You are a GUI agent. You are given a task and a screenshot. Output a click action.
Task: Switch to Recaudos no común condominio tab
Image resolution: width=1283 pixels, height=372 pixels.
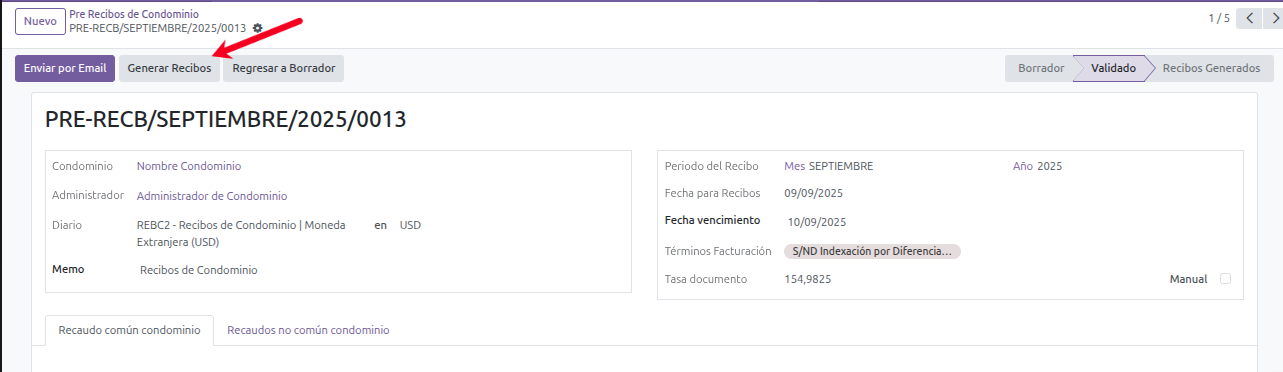tap(308, 330)
